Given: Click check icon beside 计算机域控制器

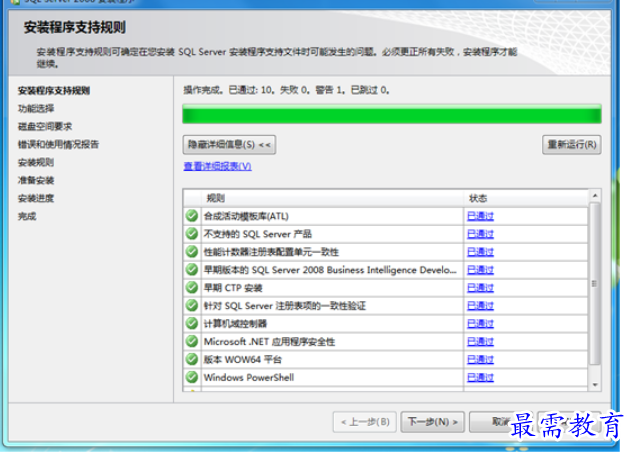Looking at the screenshot, I should [x=192, y=324].
